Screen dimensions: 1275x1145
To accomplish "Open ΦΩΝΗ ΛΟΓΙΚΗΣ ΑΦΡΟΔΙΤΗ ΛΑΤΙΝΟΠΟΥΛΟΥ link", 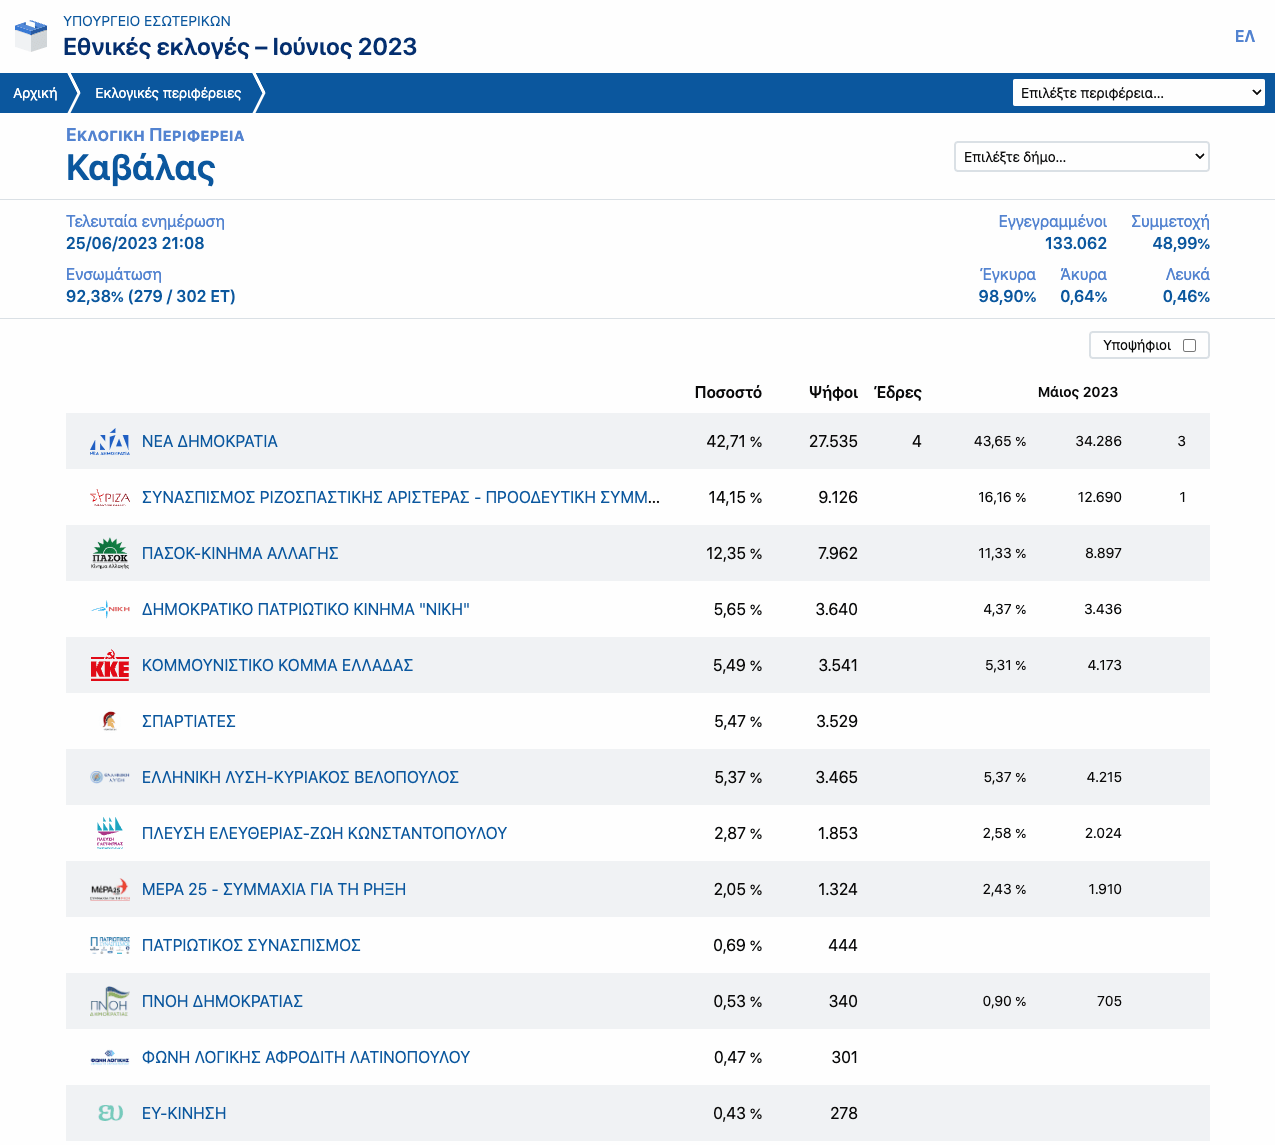I will click(306, 1057).
